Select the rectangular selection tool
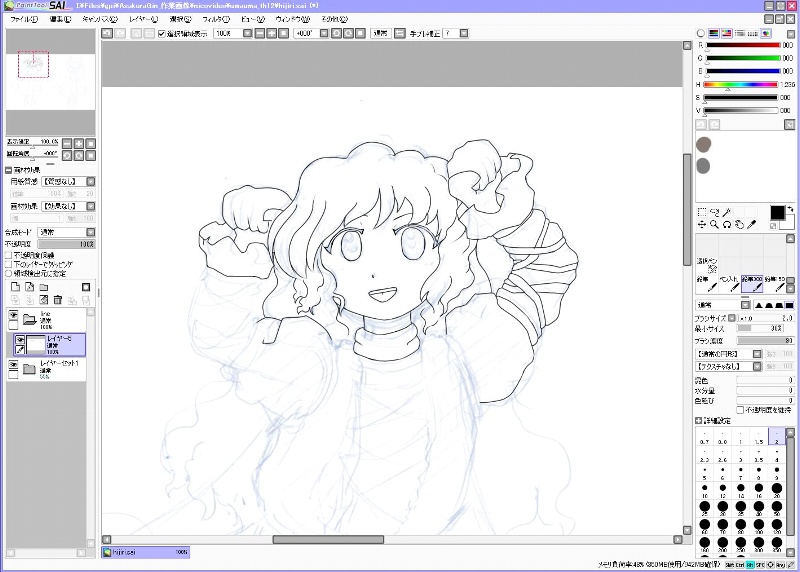 [702, 212]
